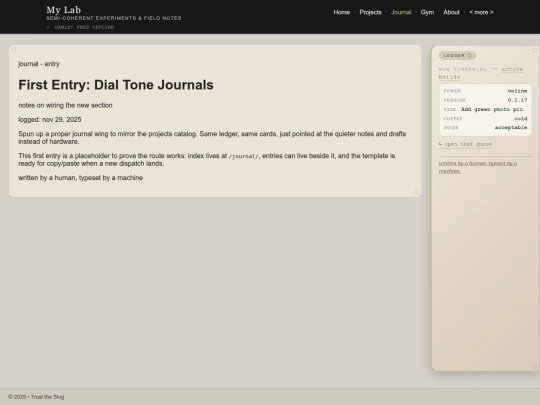Go to the Projects page
This screenshot has width=540, height=405.
[370, 12]
